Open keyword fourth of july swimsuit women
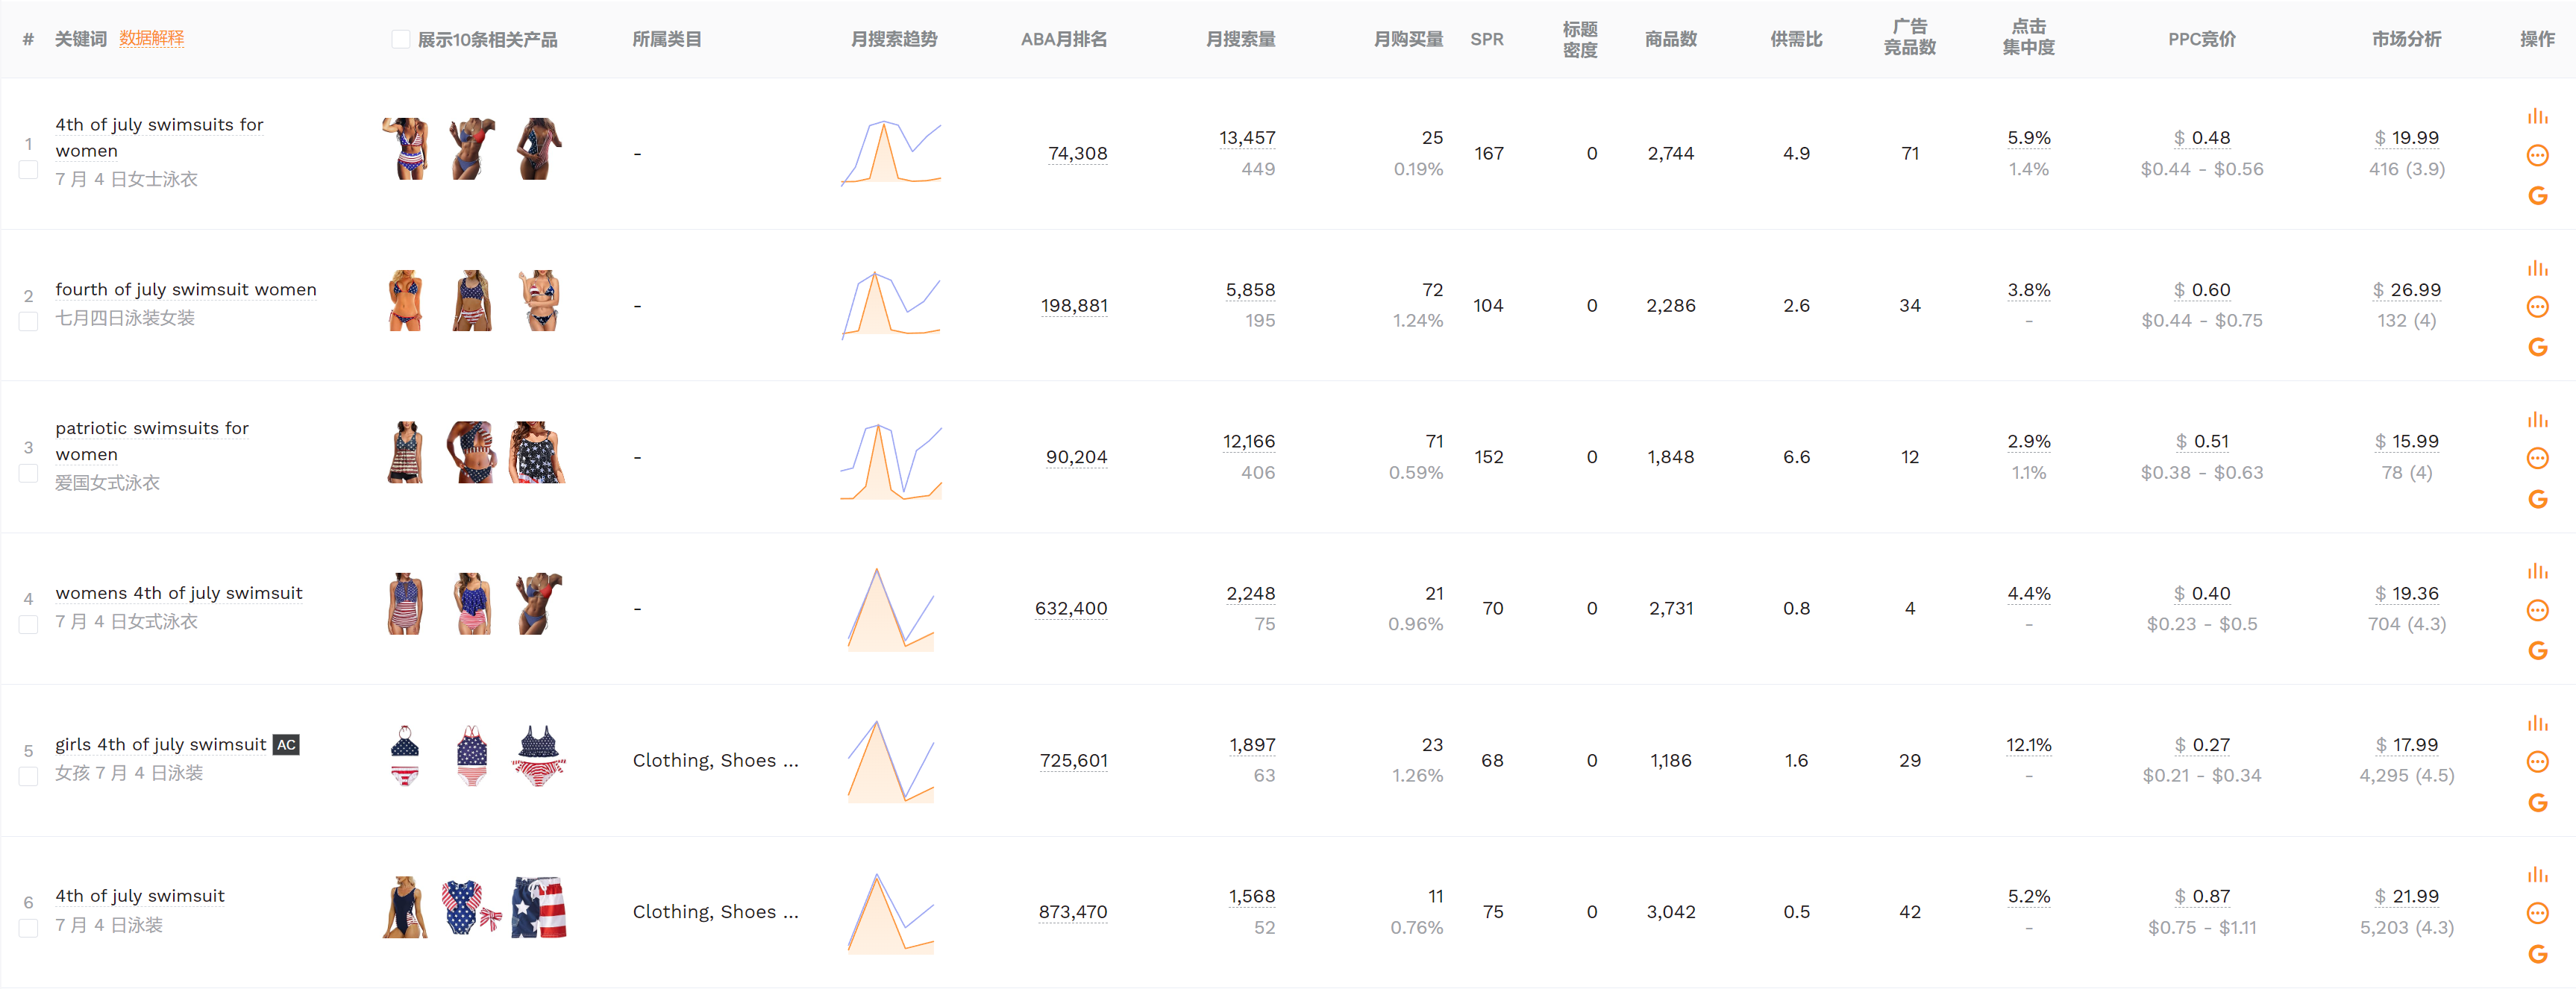 pos(186,289)
